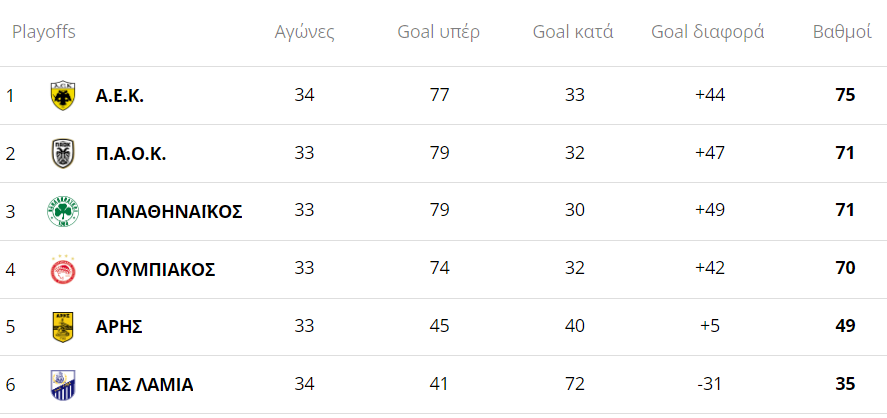Open the Α.Ε.Κ. team name link
Screen dimensions: 887x418
120,96
